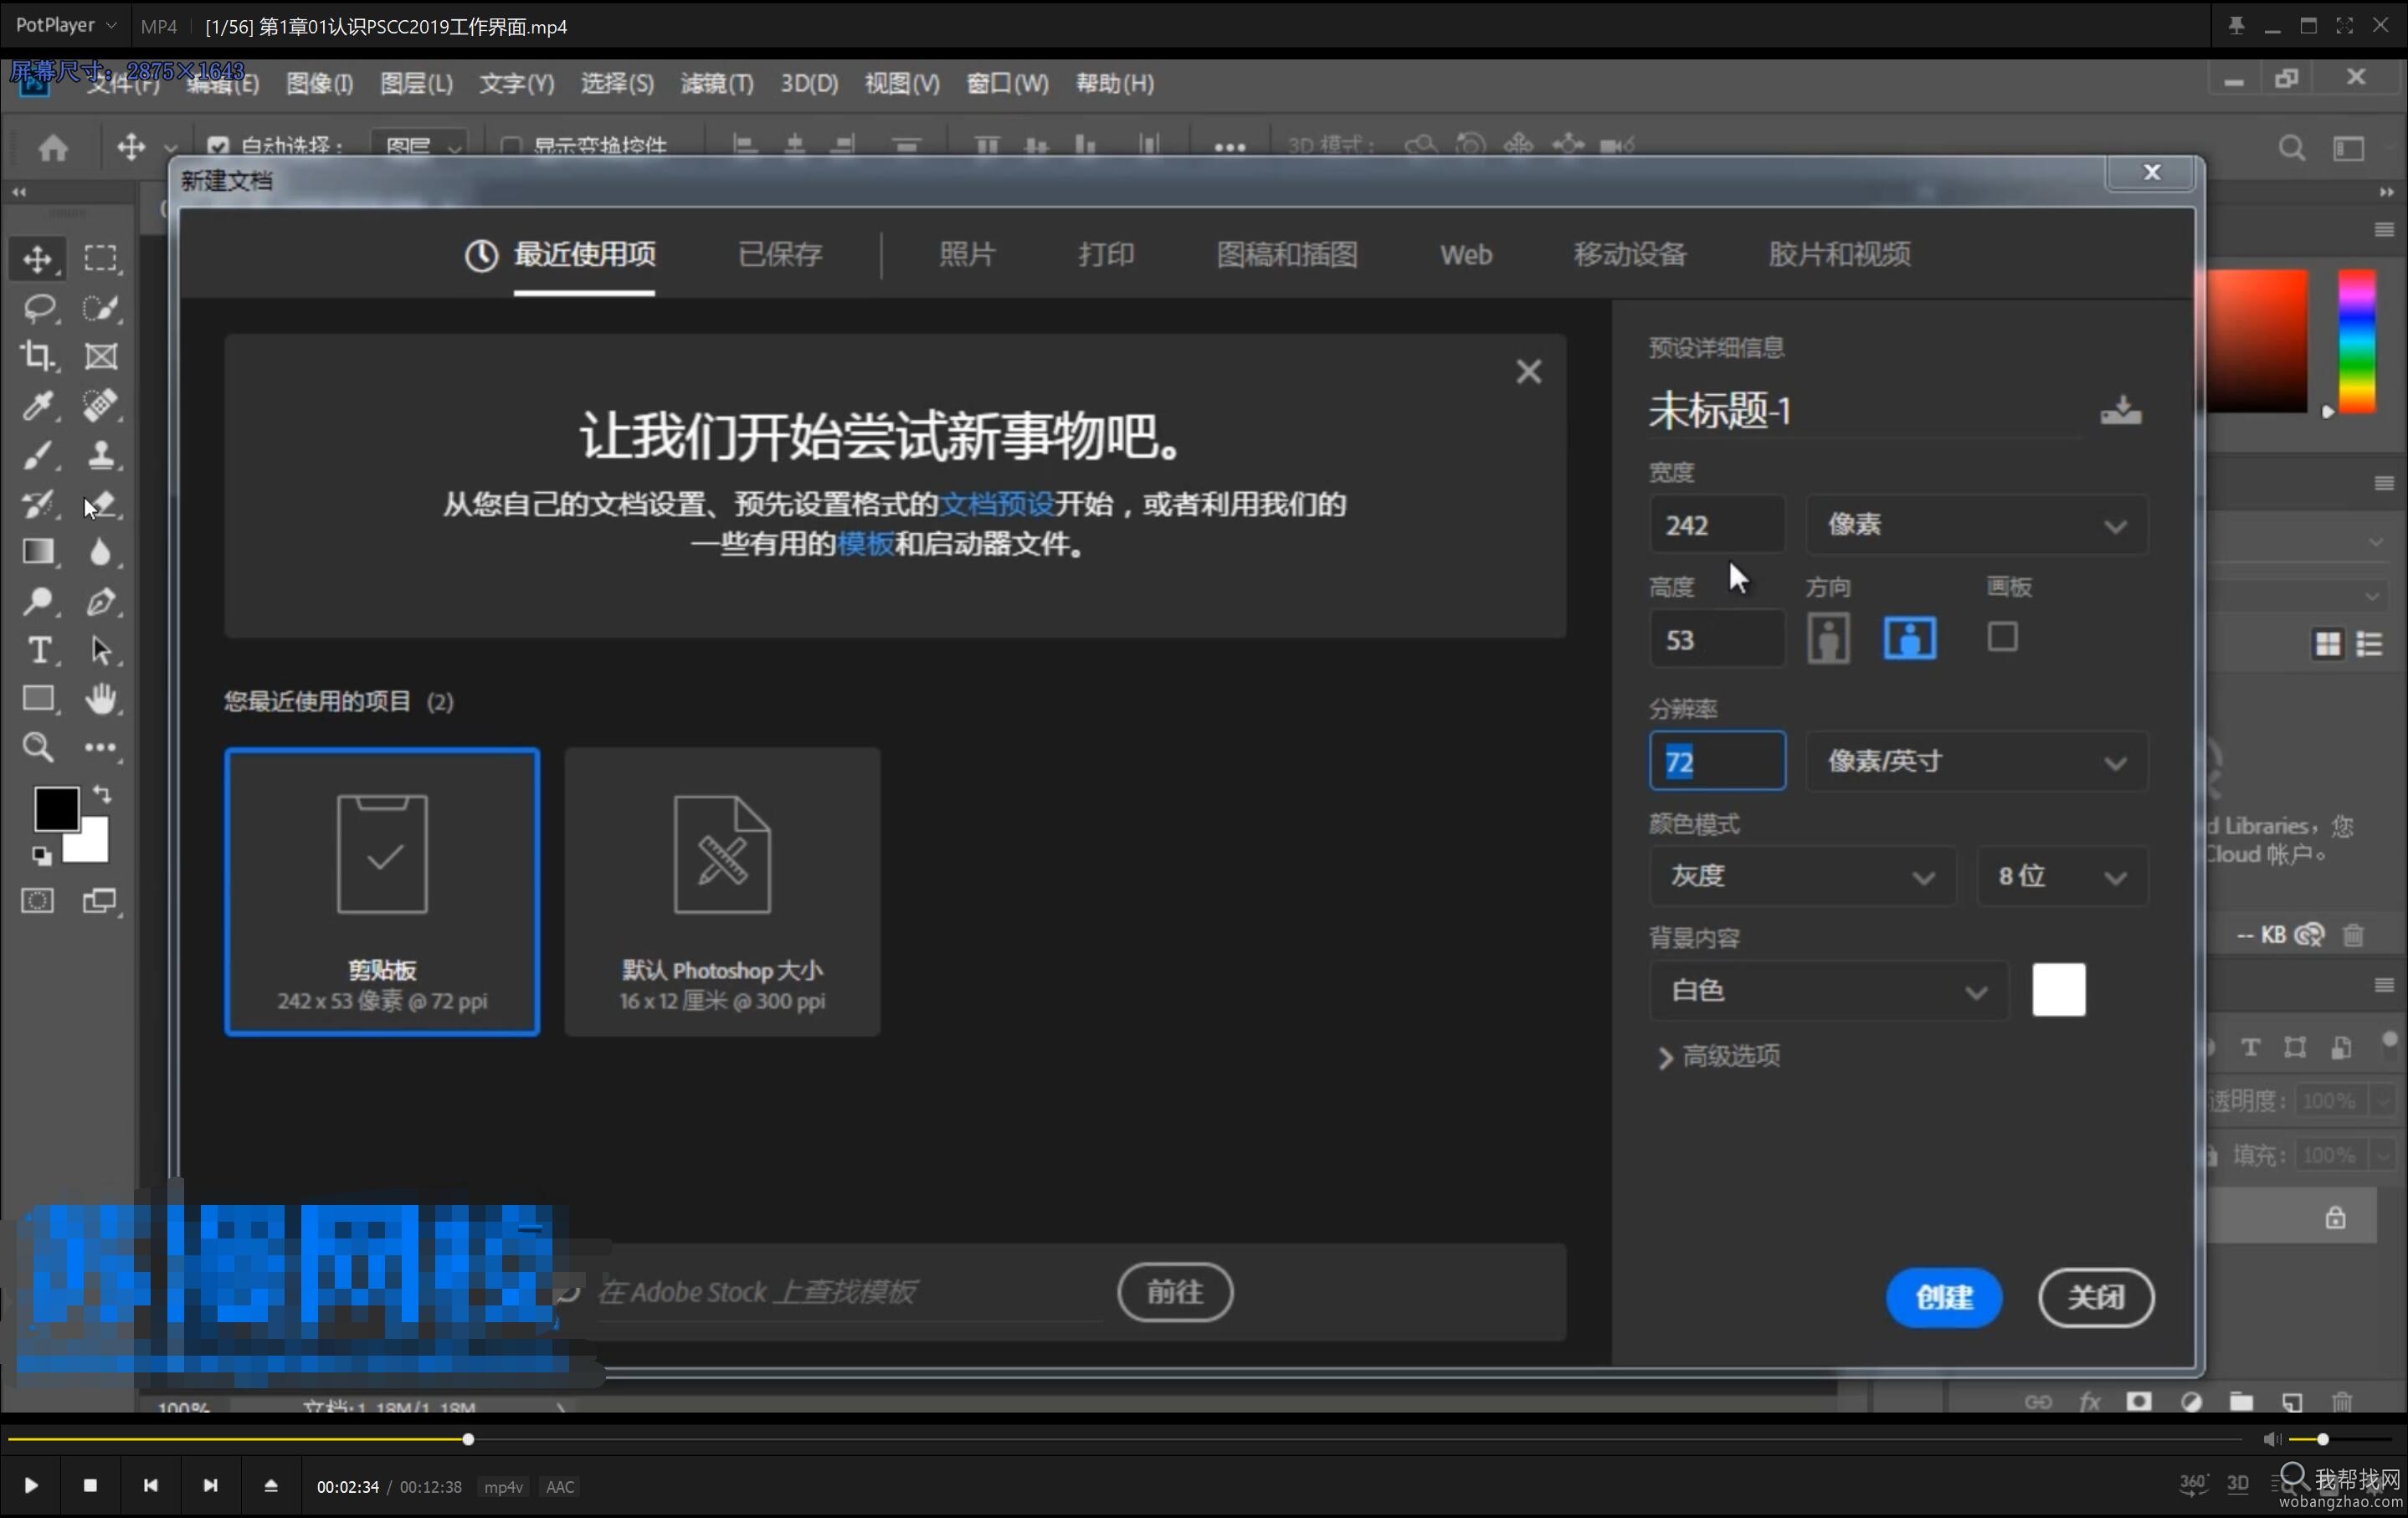Open the 图像(I) menu
The width and height of the screenshot is (2408, 1518).
[320, 83]
